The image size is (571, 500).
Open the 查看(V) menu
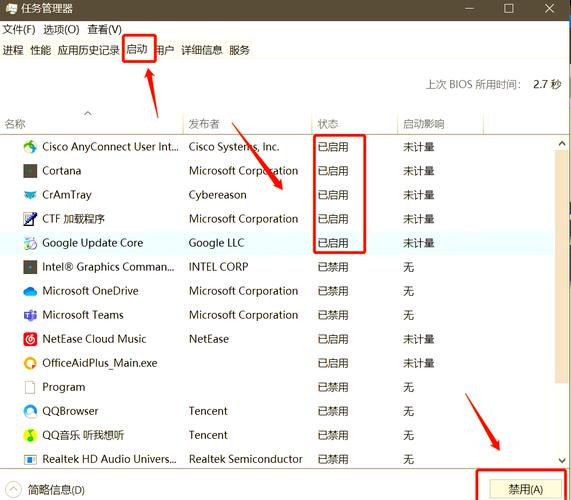coord(105,29)
